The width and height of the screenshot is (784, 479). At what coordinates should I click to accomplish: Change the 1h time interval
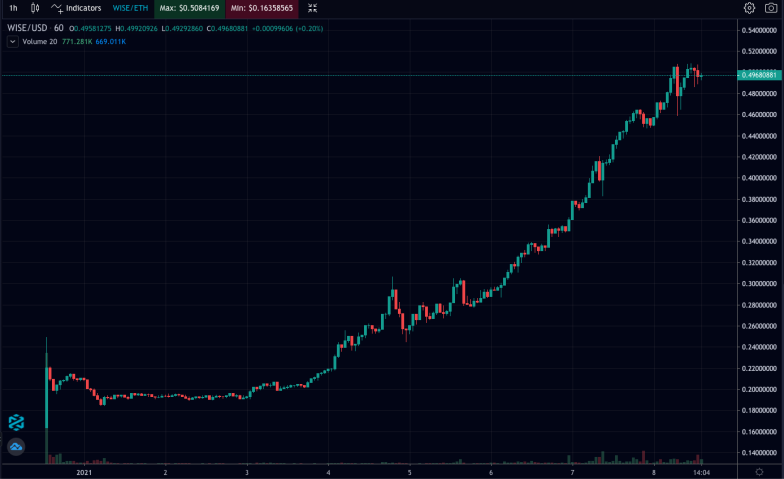[14, 8]
